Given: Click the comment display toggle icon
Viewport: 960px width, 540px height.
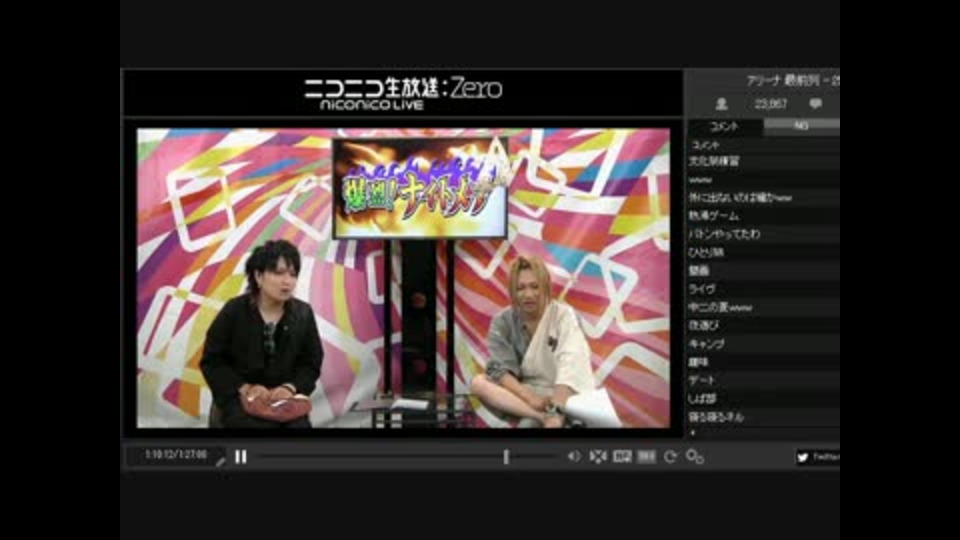Looking at the screenshot, I should coord(622,457).
